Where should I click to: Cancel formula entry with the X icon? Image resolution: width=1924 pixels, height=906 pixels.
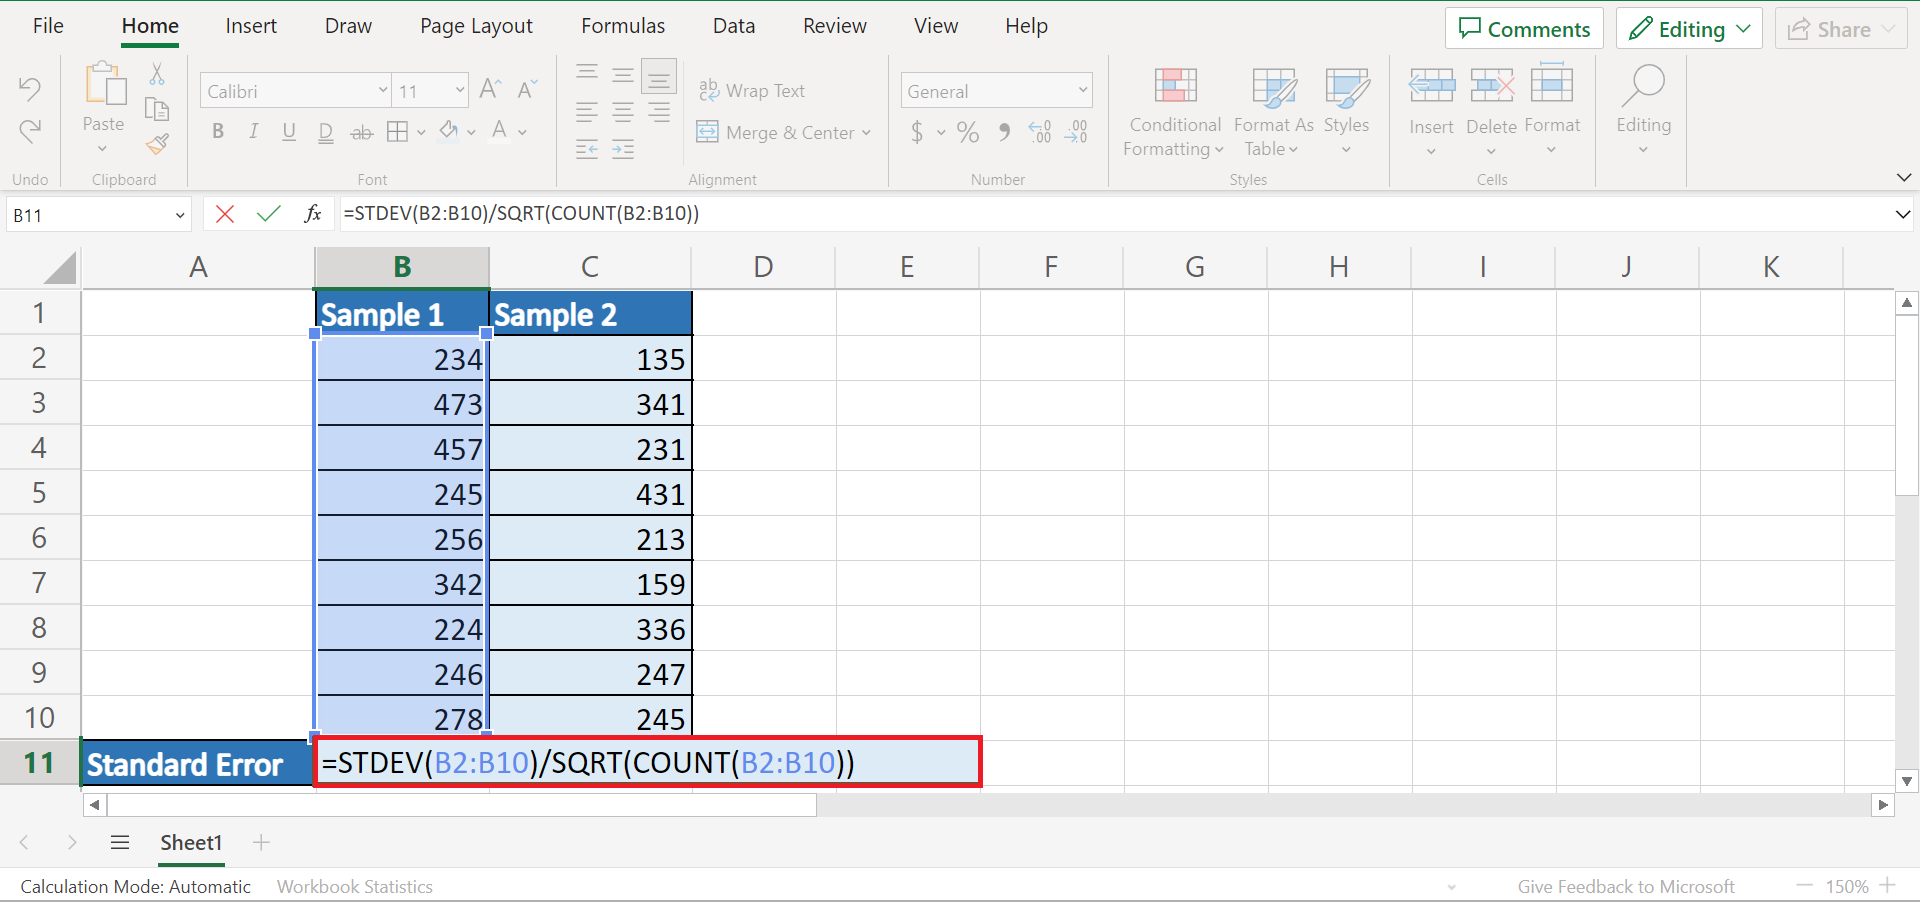(x=225, y=214)
